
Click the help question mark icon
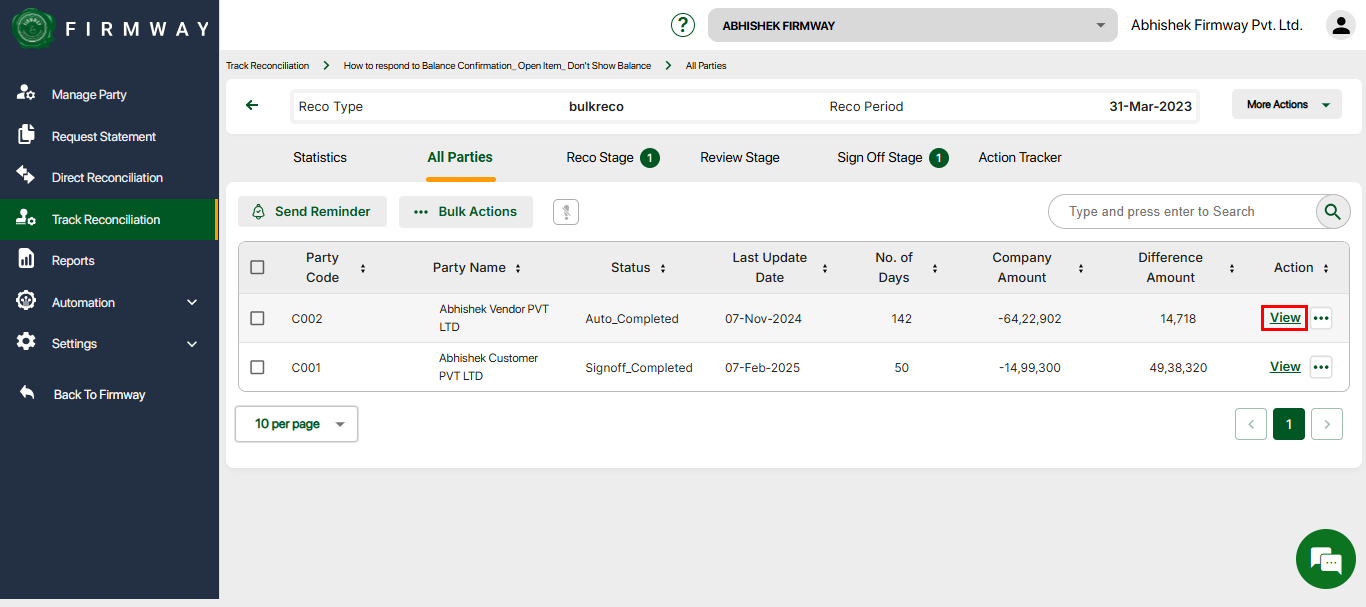click(682, 25)
